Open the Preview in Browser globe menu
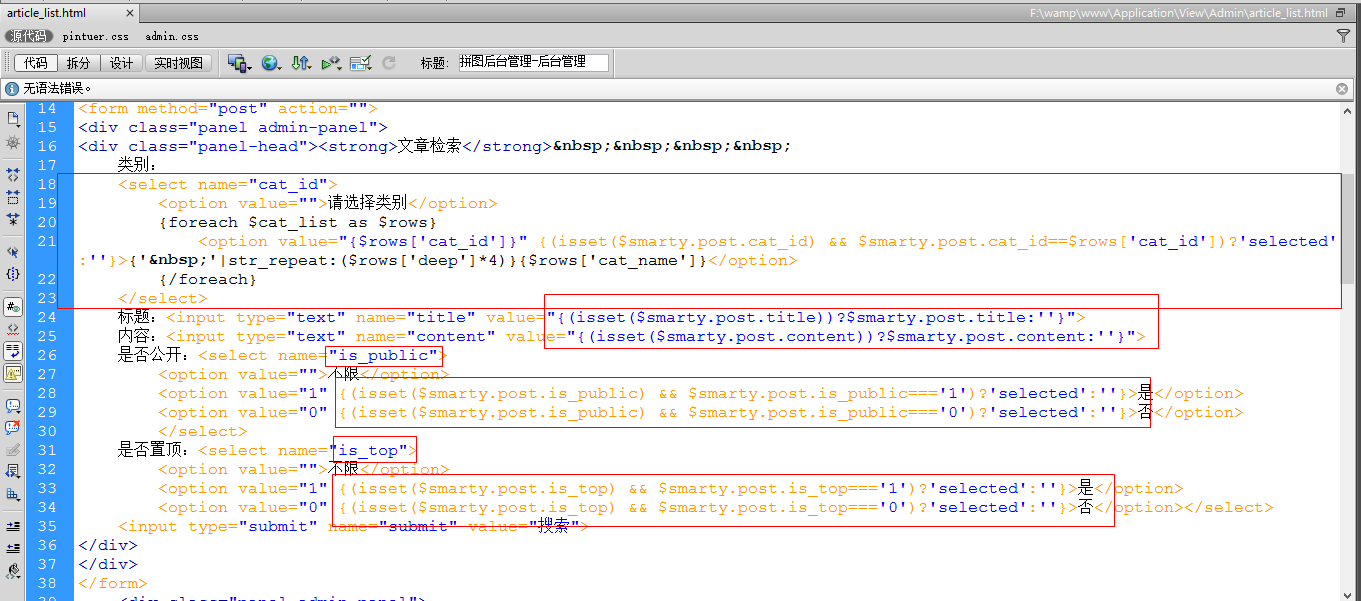 tap(270, 63)
